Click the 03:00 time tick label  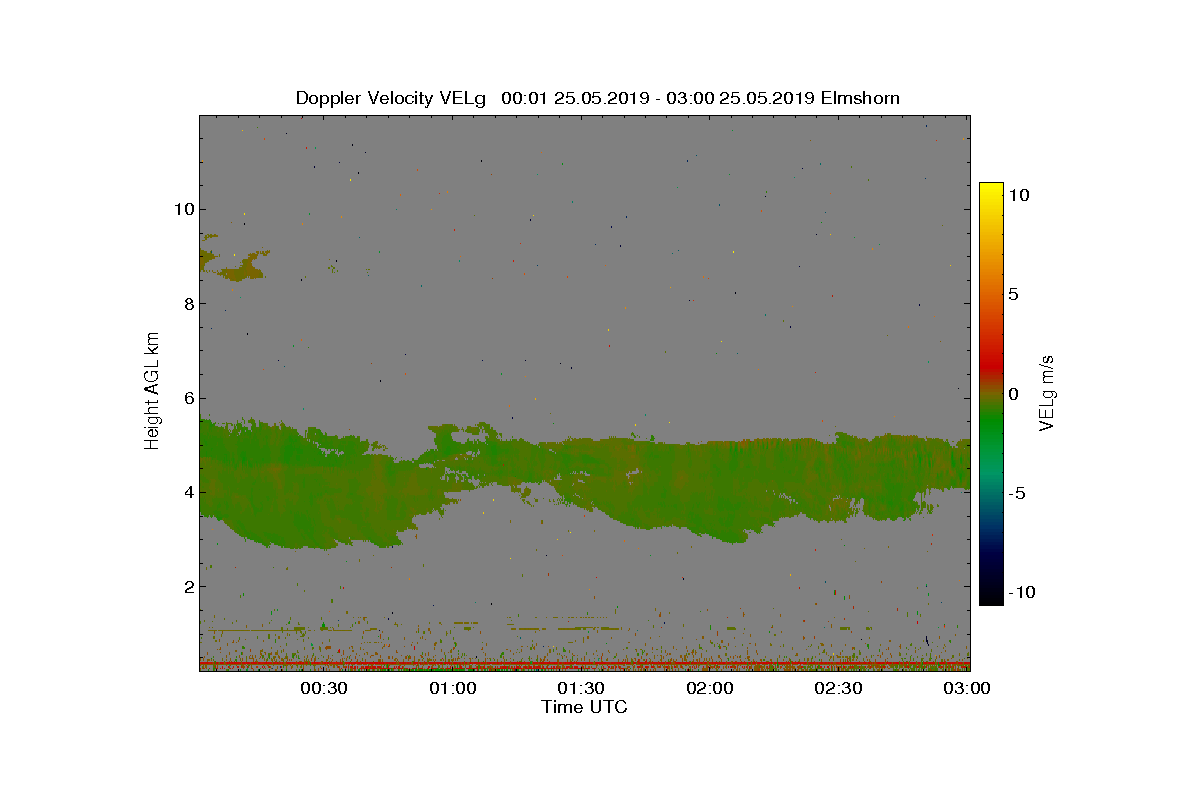pyautogui.click(x=967, y=688)
